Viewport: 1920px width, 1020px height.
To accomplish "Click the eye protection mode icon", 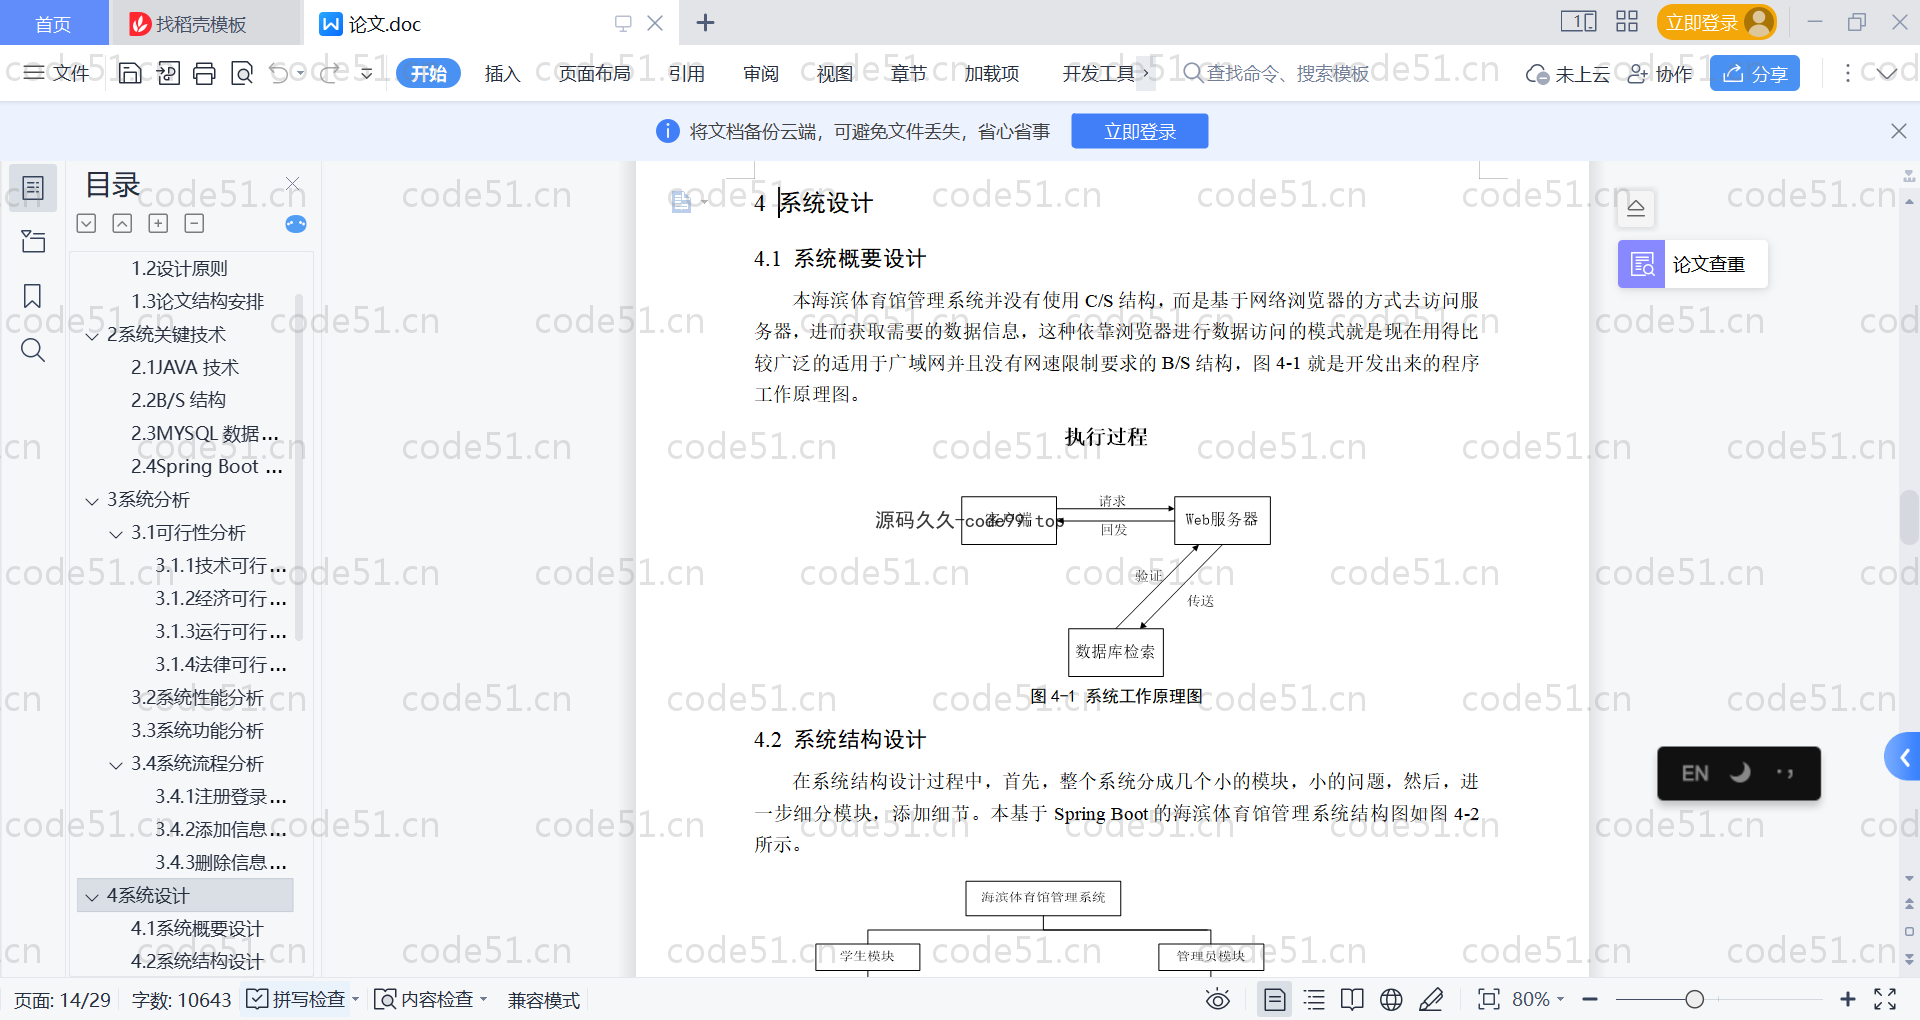I will (1218, 999).
